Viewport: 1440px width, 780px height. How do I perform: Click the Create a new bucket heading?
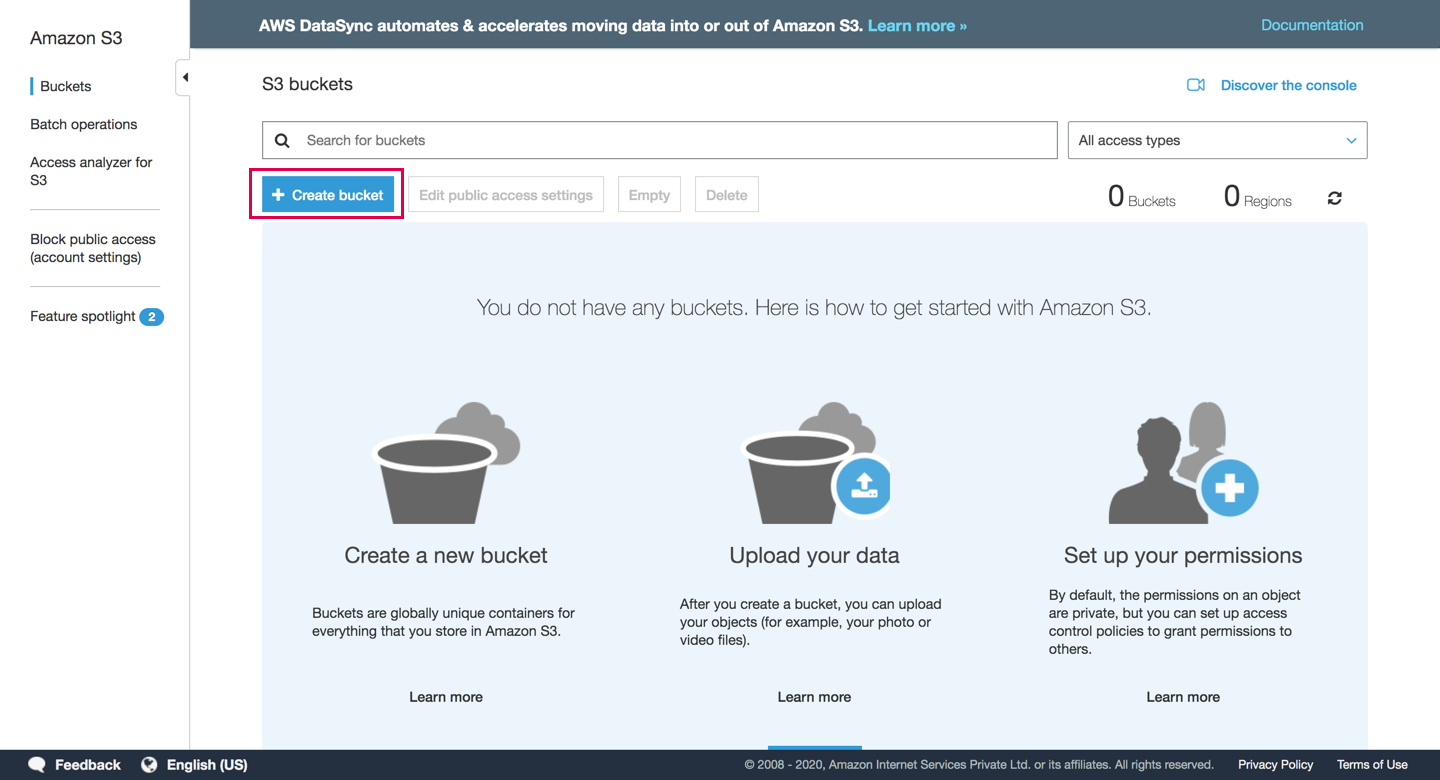[446, 556]
